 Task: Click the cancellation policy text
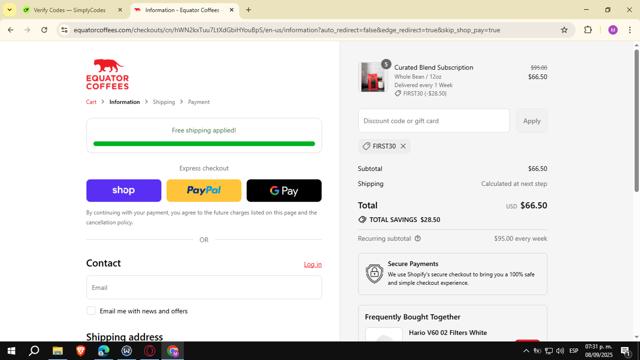(x=109, y=222)
